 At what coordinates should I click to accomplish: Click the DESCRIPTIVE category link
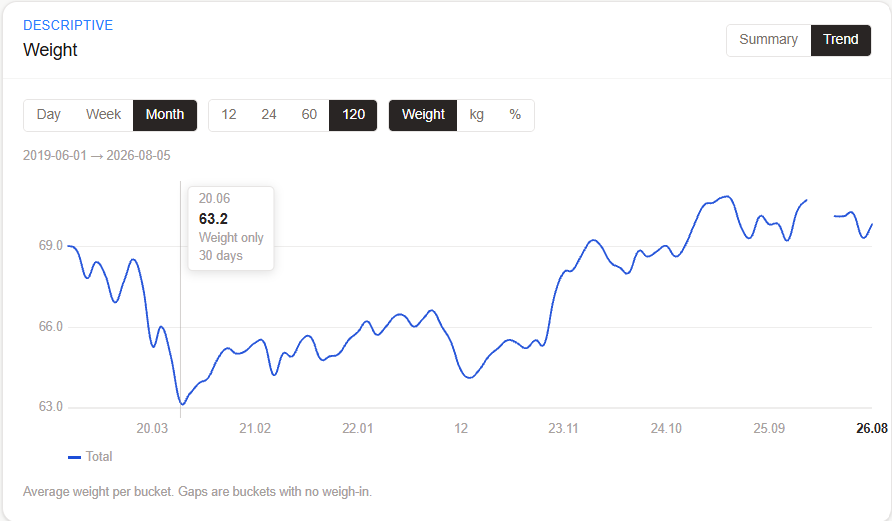[x=68, y=26]
